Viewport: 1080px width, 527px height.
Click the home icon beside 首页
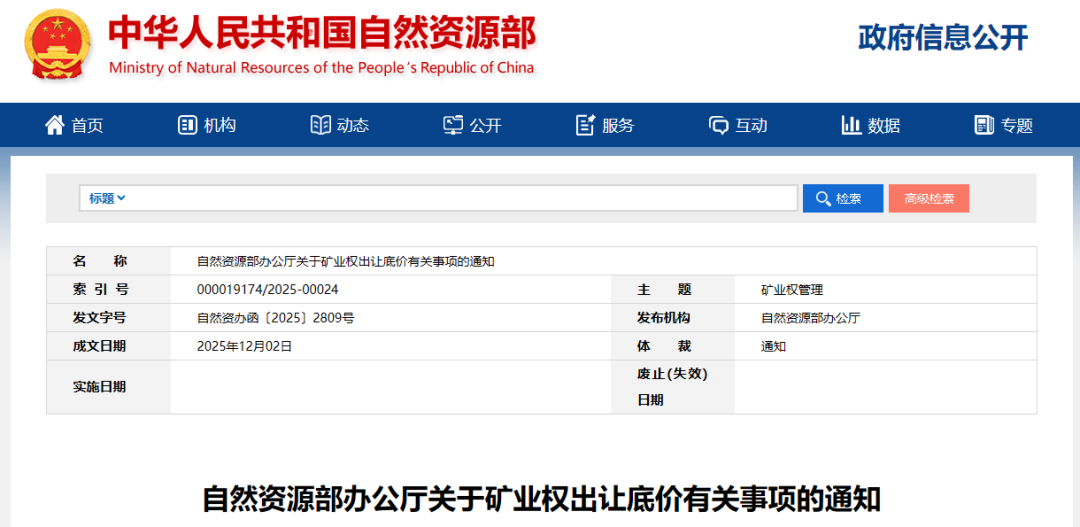click(54, 125)
